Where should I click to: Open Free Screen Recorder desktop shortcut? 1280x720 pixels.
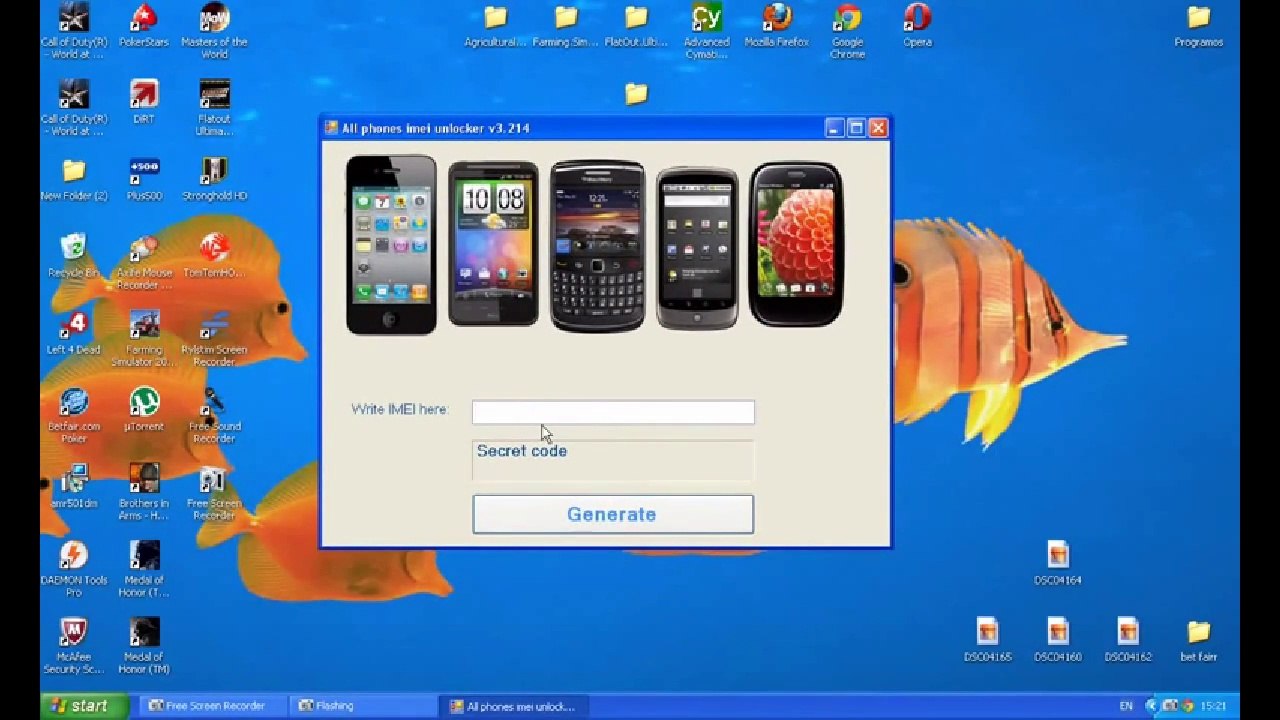(214, 492)
